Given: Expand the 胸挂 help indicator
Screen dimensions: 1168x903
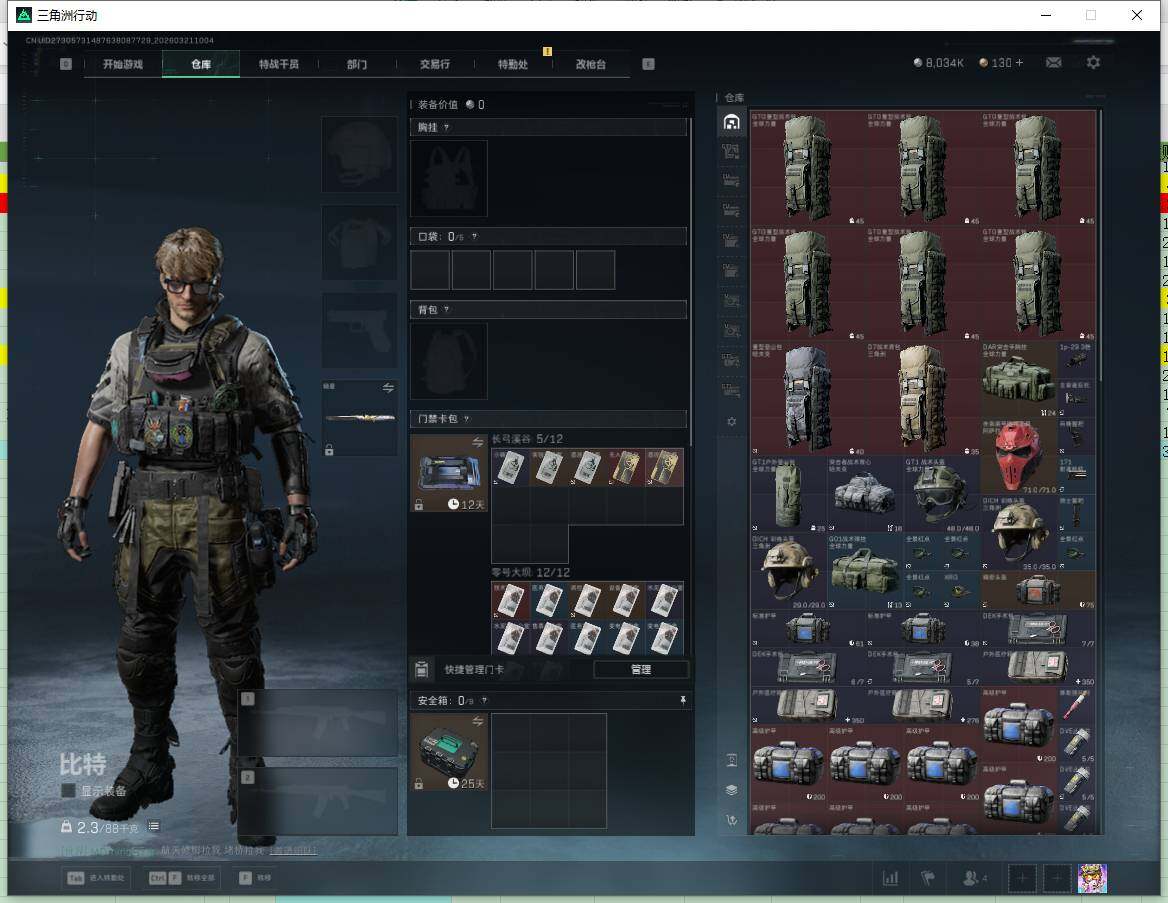Looking at the screenshot, I should (x=446, y=127).
